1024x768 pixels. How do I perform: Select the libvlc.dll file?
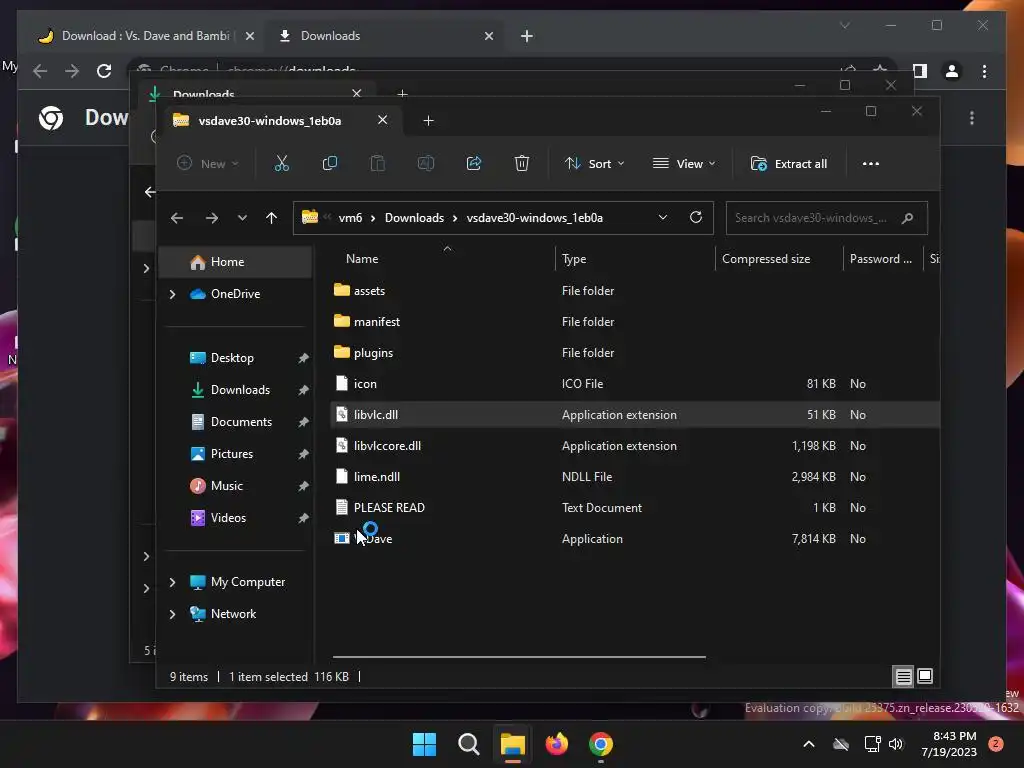376,415
